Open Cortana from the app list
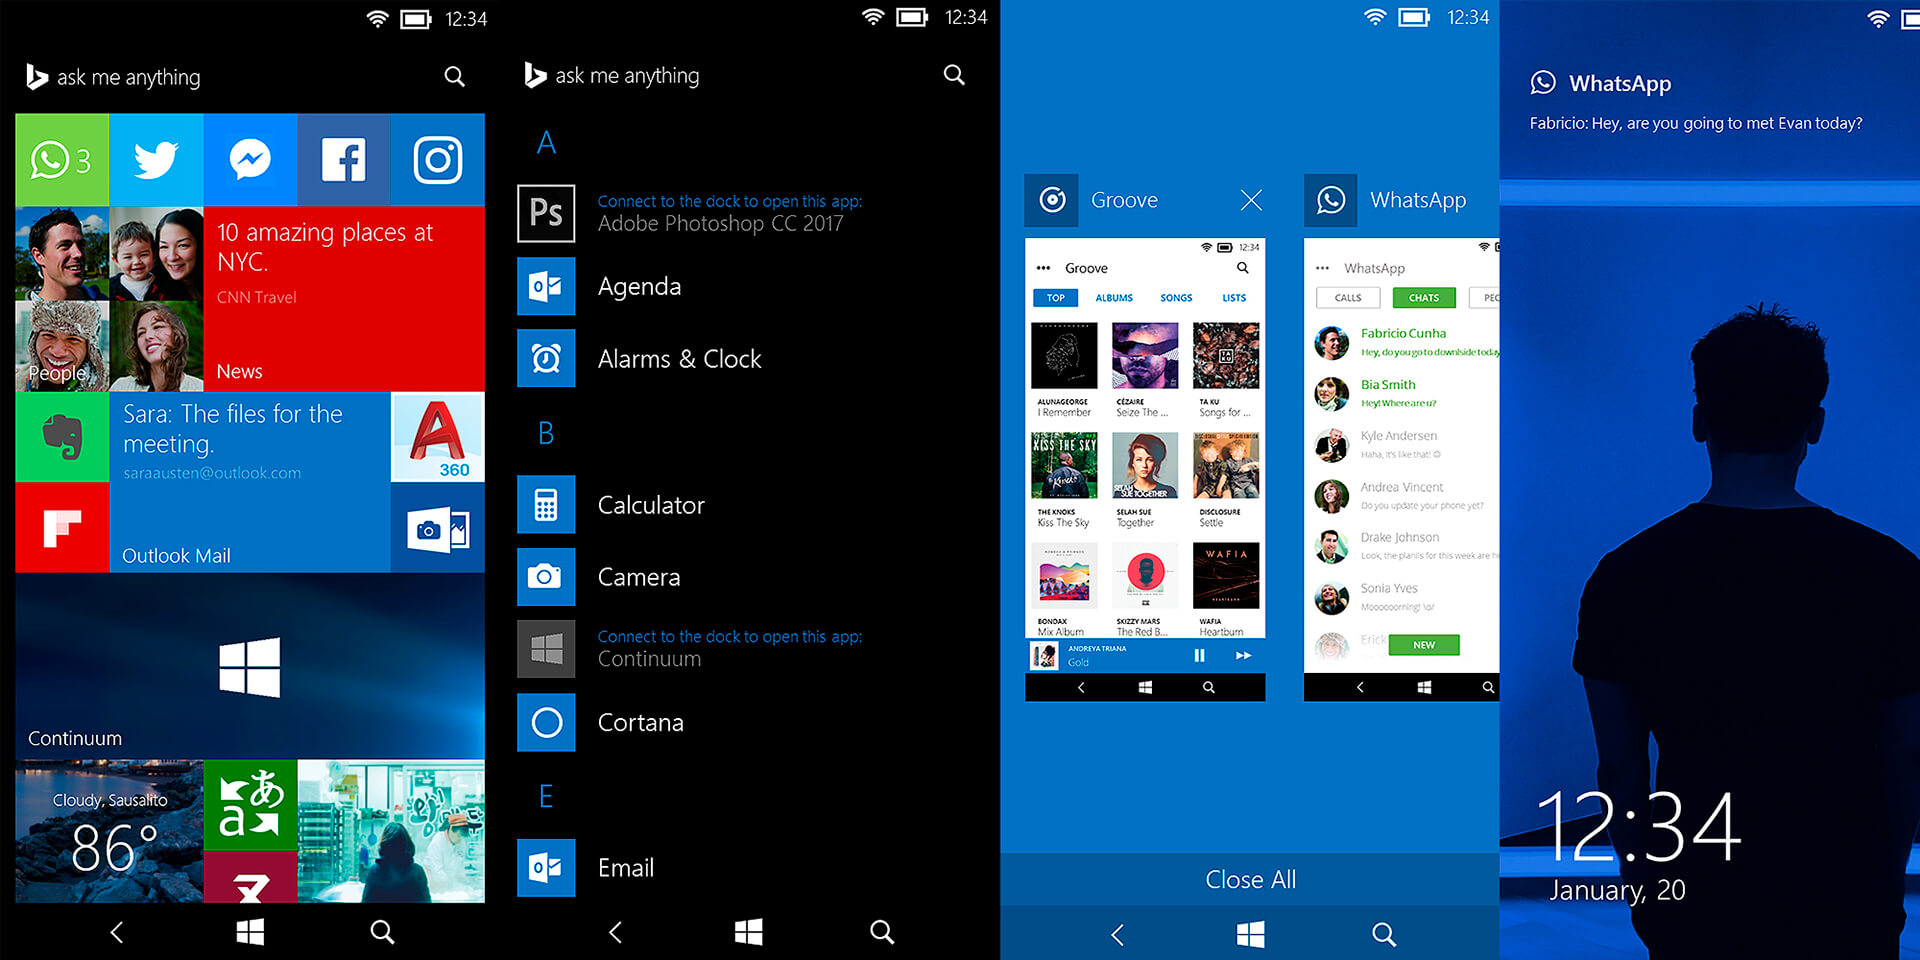The image size is (1920, 960). [x=601, y=722]
